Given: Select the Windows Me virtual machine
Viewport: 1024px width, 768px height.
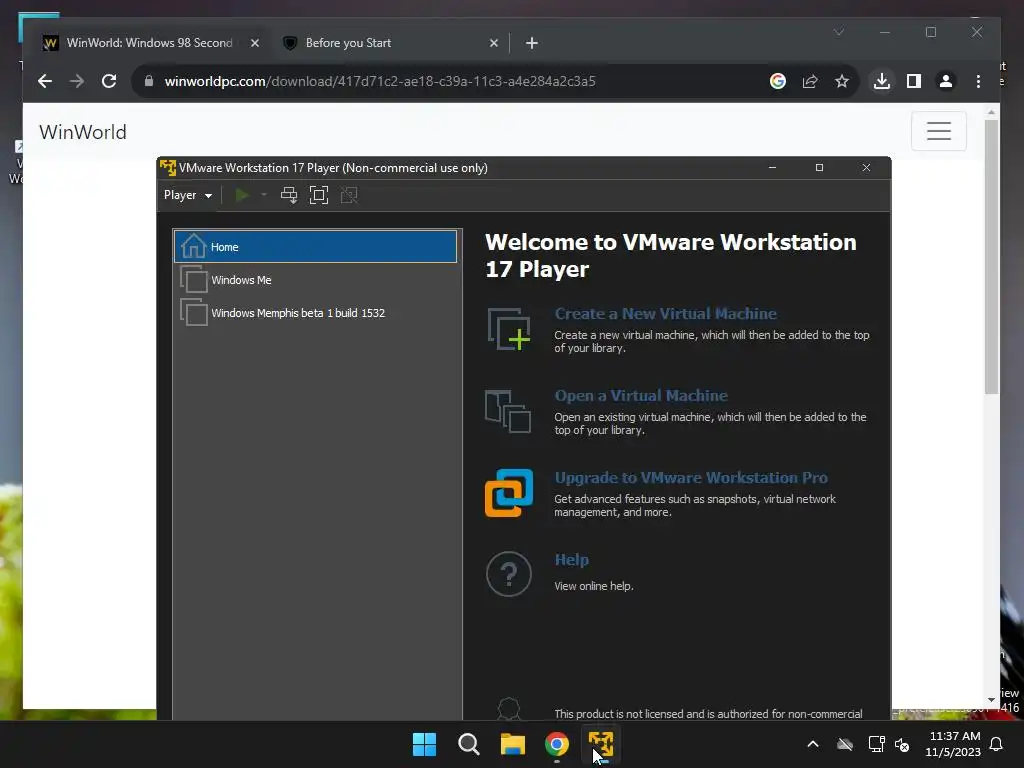Looking at the screenshot, I should coord(315,280).
